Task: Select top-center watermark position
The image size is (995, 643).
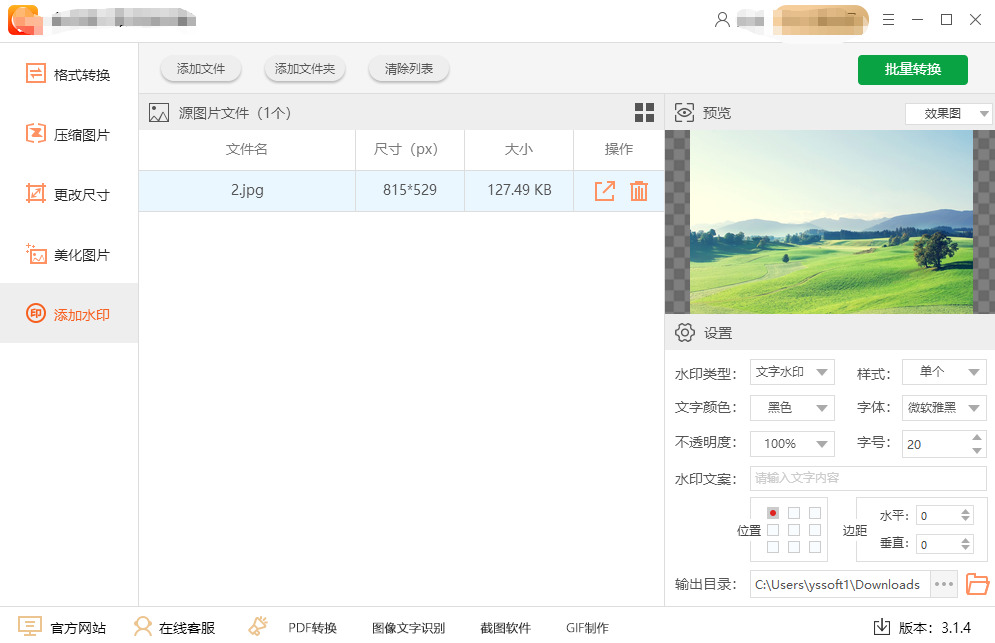Action: [x=794, y=513]
